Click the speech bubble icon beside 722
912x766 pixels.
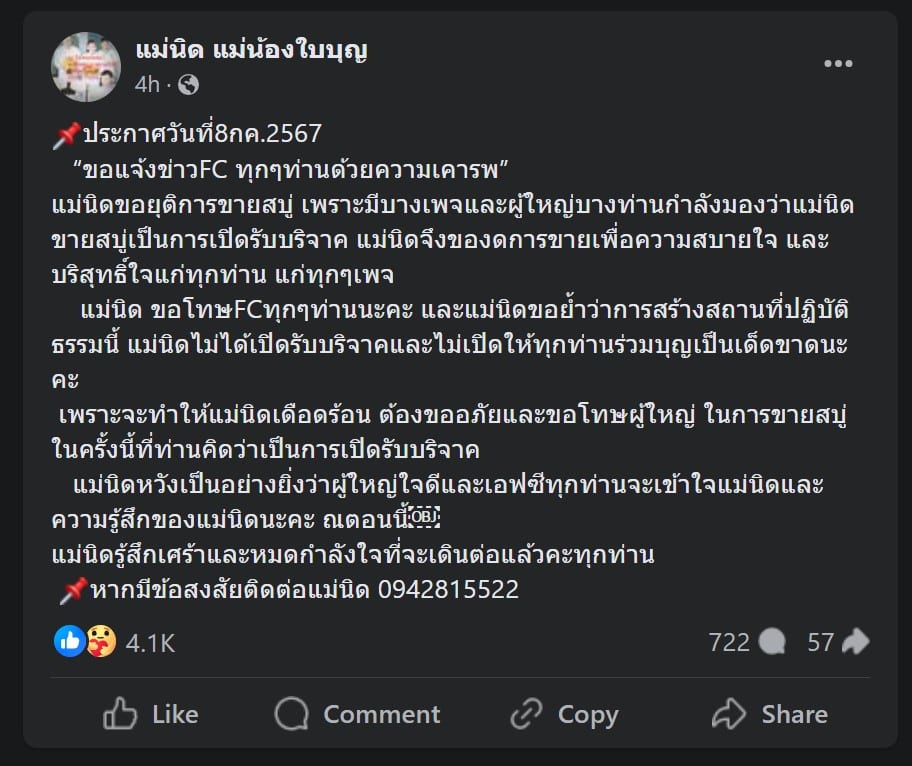point(772,642)
